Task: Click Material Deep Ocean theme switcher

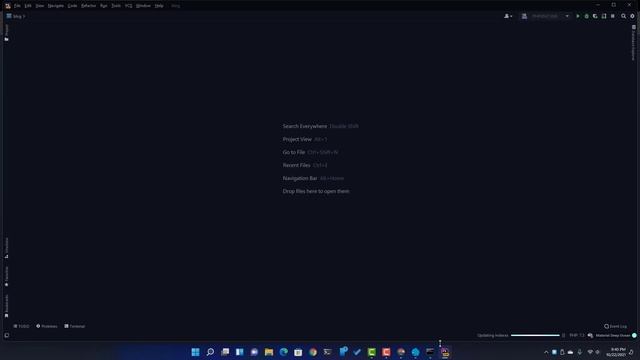Action: (613, 336)
